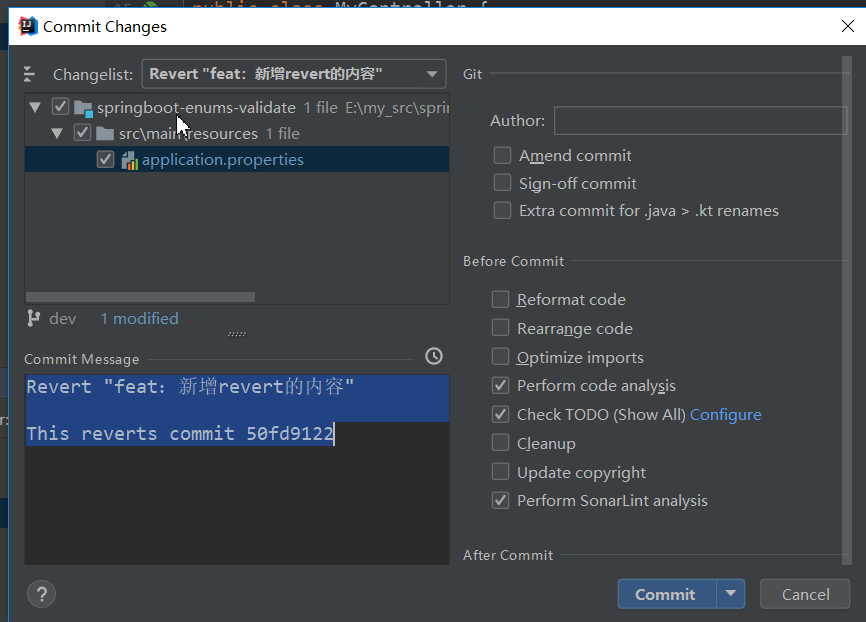This screenshot has width=866, height=622.
Task: Disable Perform code analysis checkbox
Action: (x=500, y=386)
